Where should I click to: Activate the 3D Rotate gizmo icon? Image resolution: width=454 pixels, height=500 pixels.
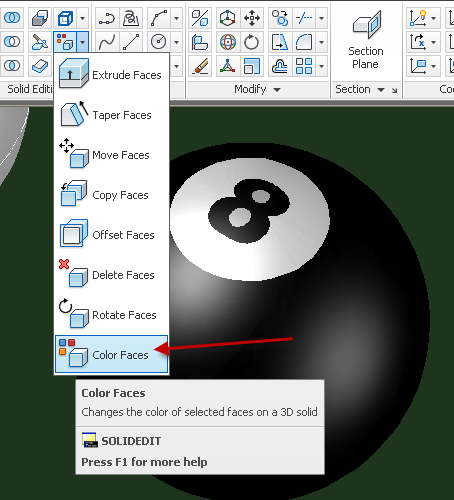[x=228, y=42]
